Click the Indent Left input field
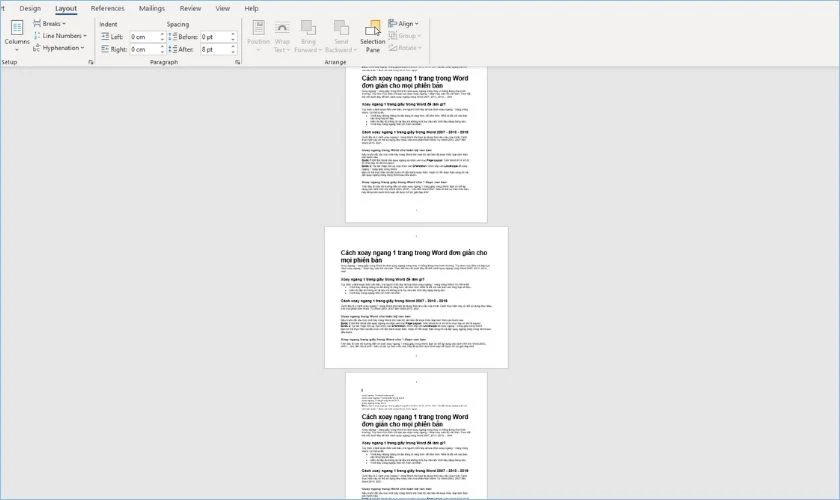Screen dimensions: 840x500 click(x=144, y=37)
